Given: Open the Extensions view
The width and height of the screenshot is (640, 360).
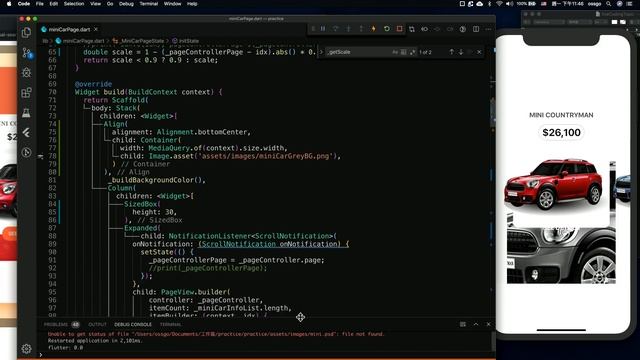Looking at the screenshot, I should 27,93.
